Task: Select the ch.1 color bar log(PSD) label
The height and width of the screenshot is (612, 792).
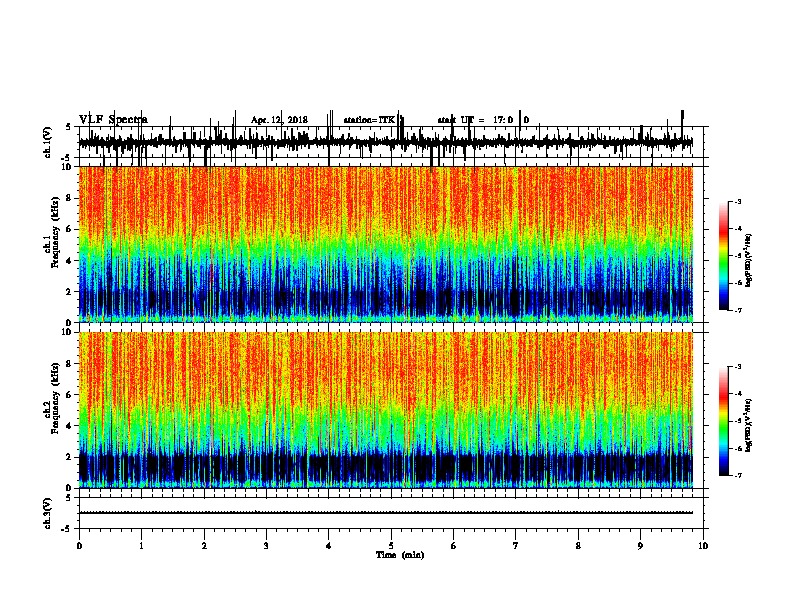Action: (x=749, y=261)
